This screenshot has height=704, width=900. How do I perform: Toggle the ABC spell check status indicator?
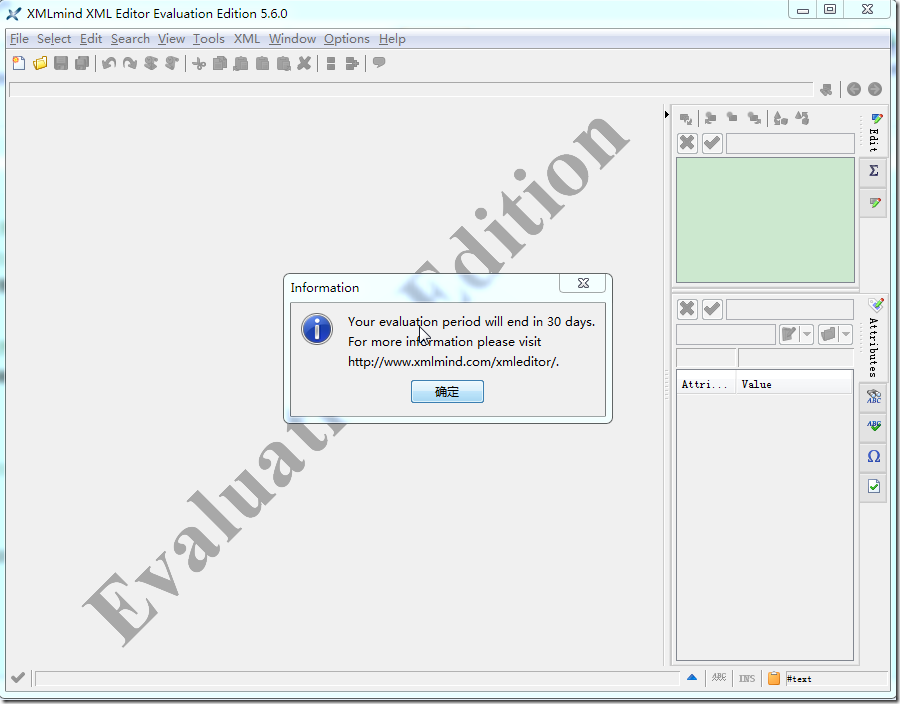pos(719,678)
